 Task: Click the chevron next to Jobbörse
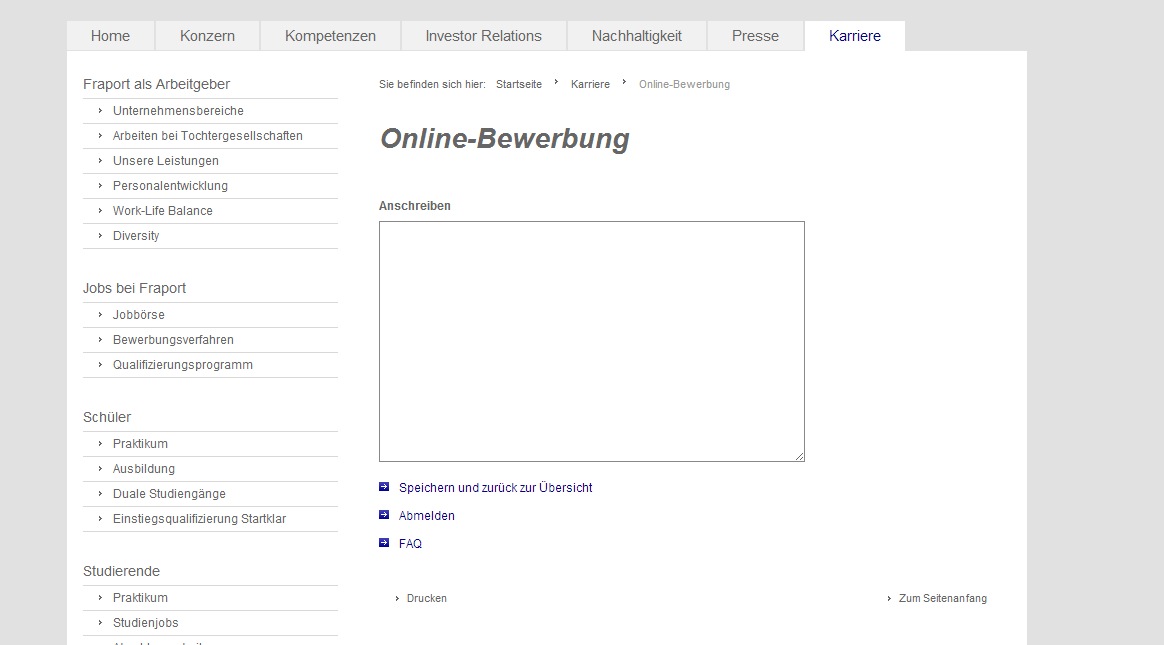(100, 315)
